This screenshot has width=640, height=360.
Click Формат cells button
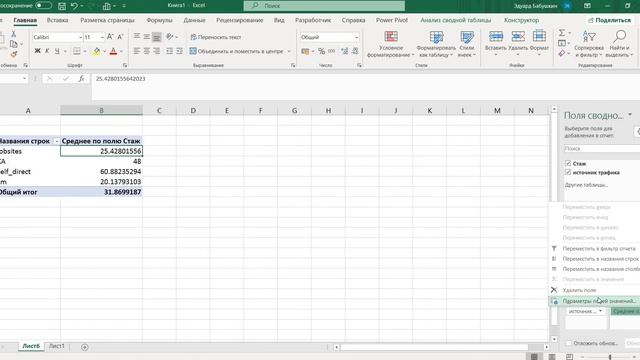[539, 43]
